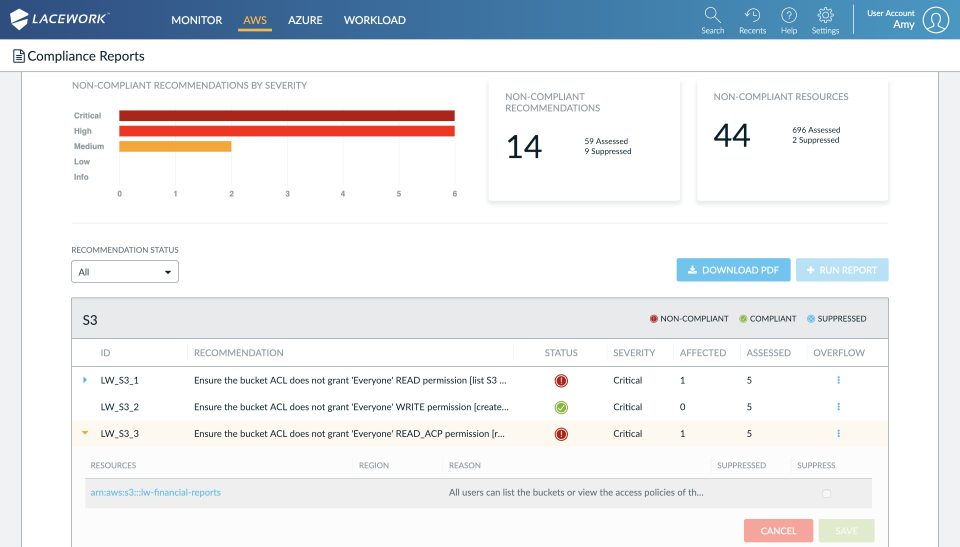
Task: Open the Recommendation Status dropdown
Action: (125, 271)
